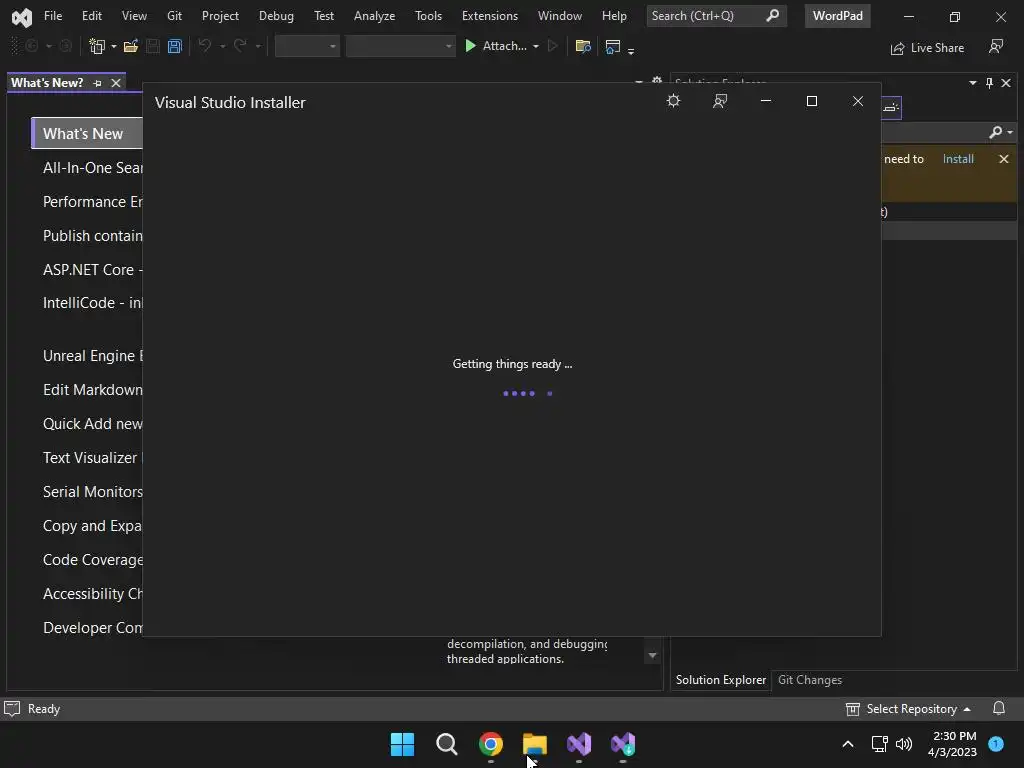Select What's New list heading
Image resolution: width=1024 pixels, height=768 pixels.
tap(87, 133)
